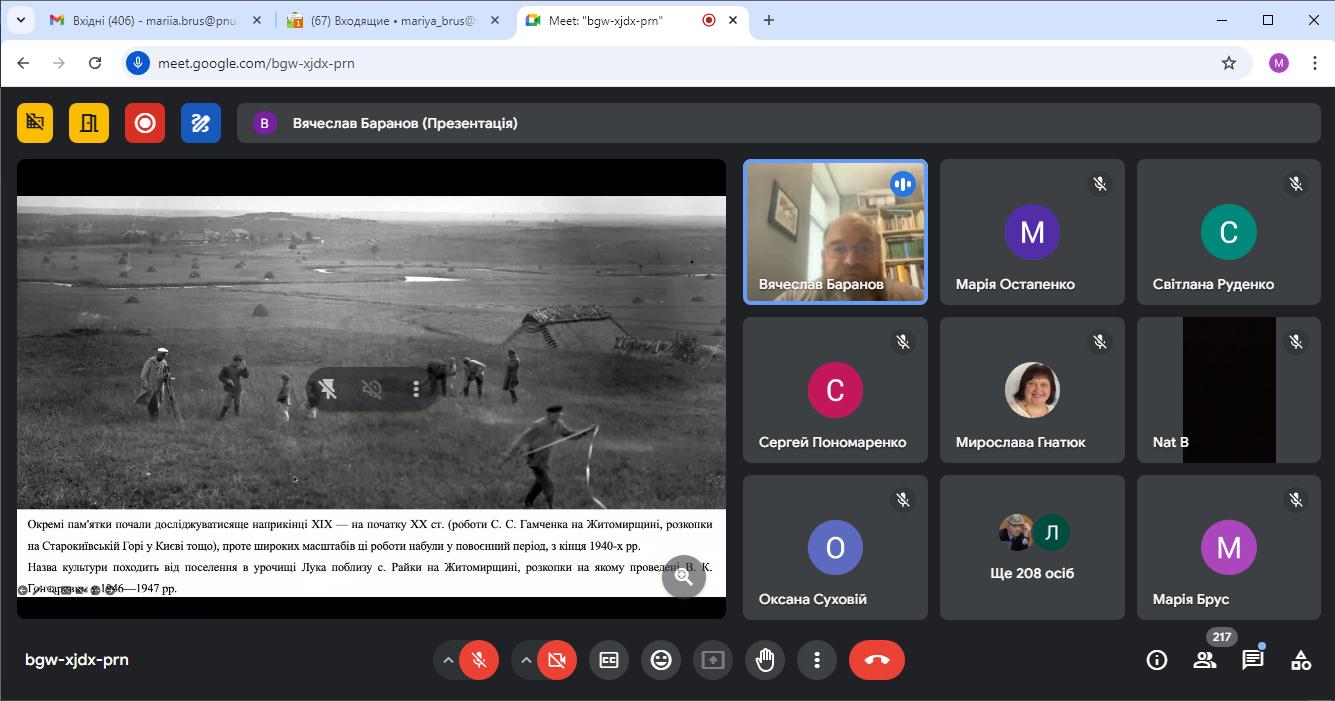Switch to the Gmail Вхідні tab
The height and width of the screenshot is (701, 1335).
click(x=145, y=20)
